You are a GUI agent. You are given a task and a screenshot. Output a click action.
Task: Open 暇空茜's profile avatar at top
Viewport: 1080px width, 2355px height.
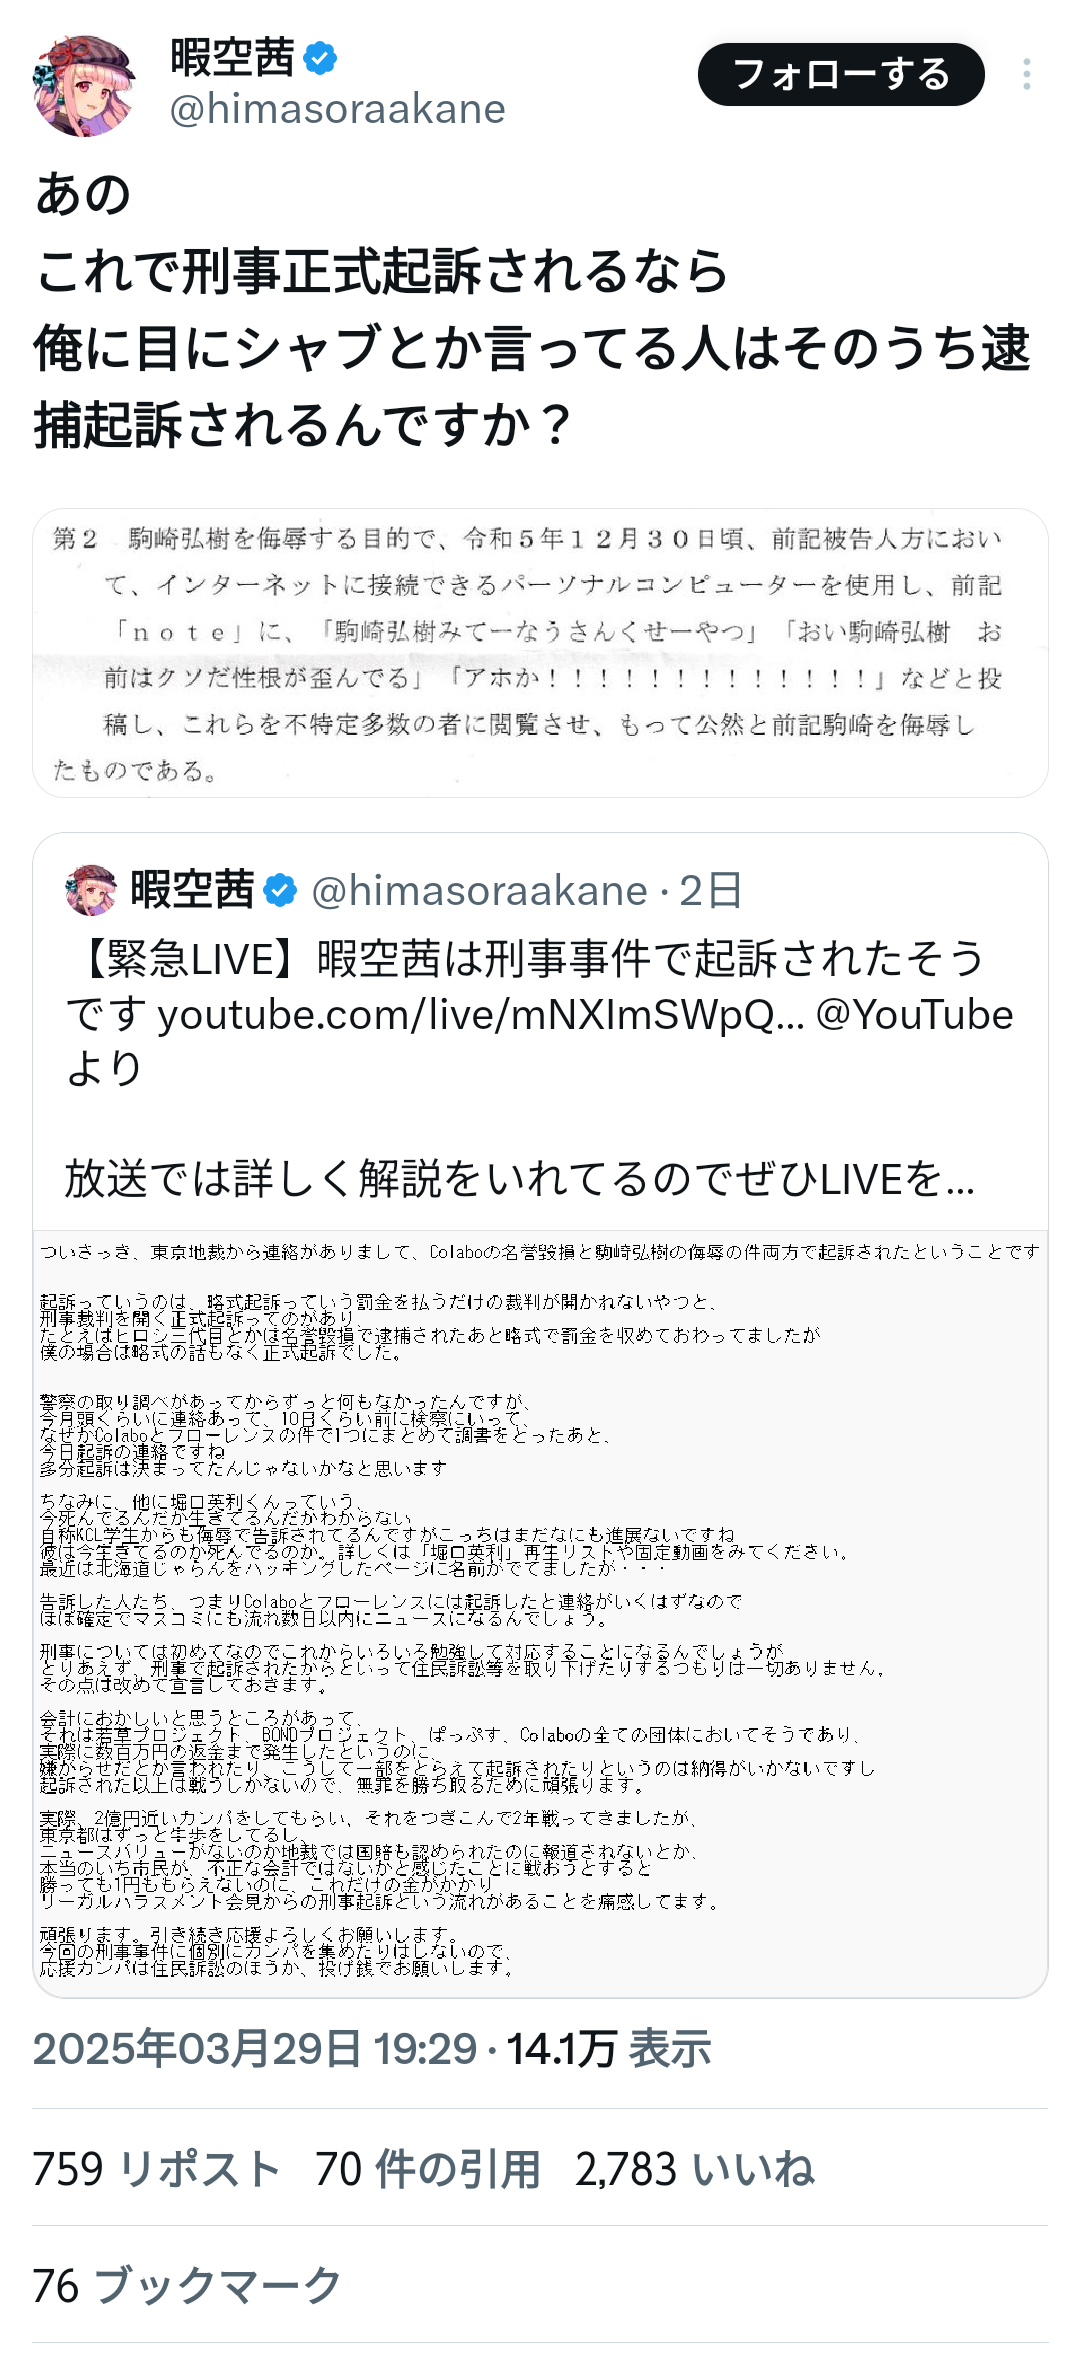84,85
